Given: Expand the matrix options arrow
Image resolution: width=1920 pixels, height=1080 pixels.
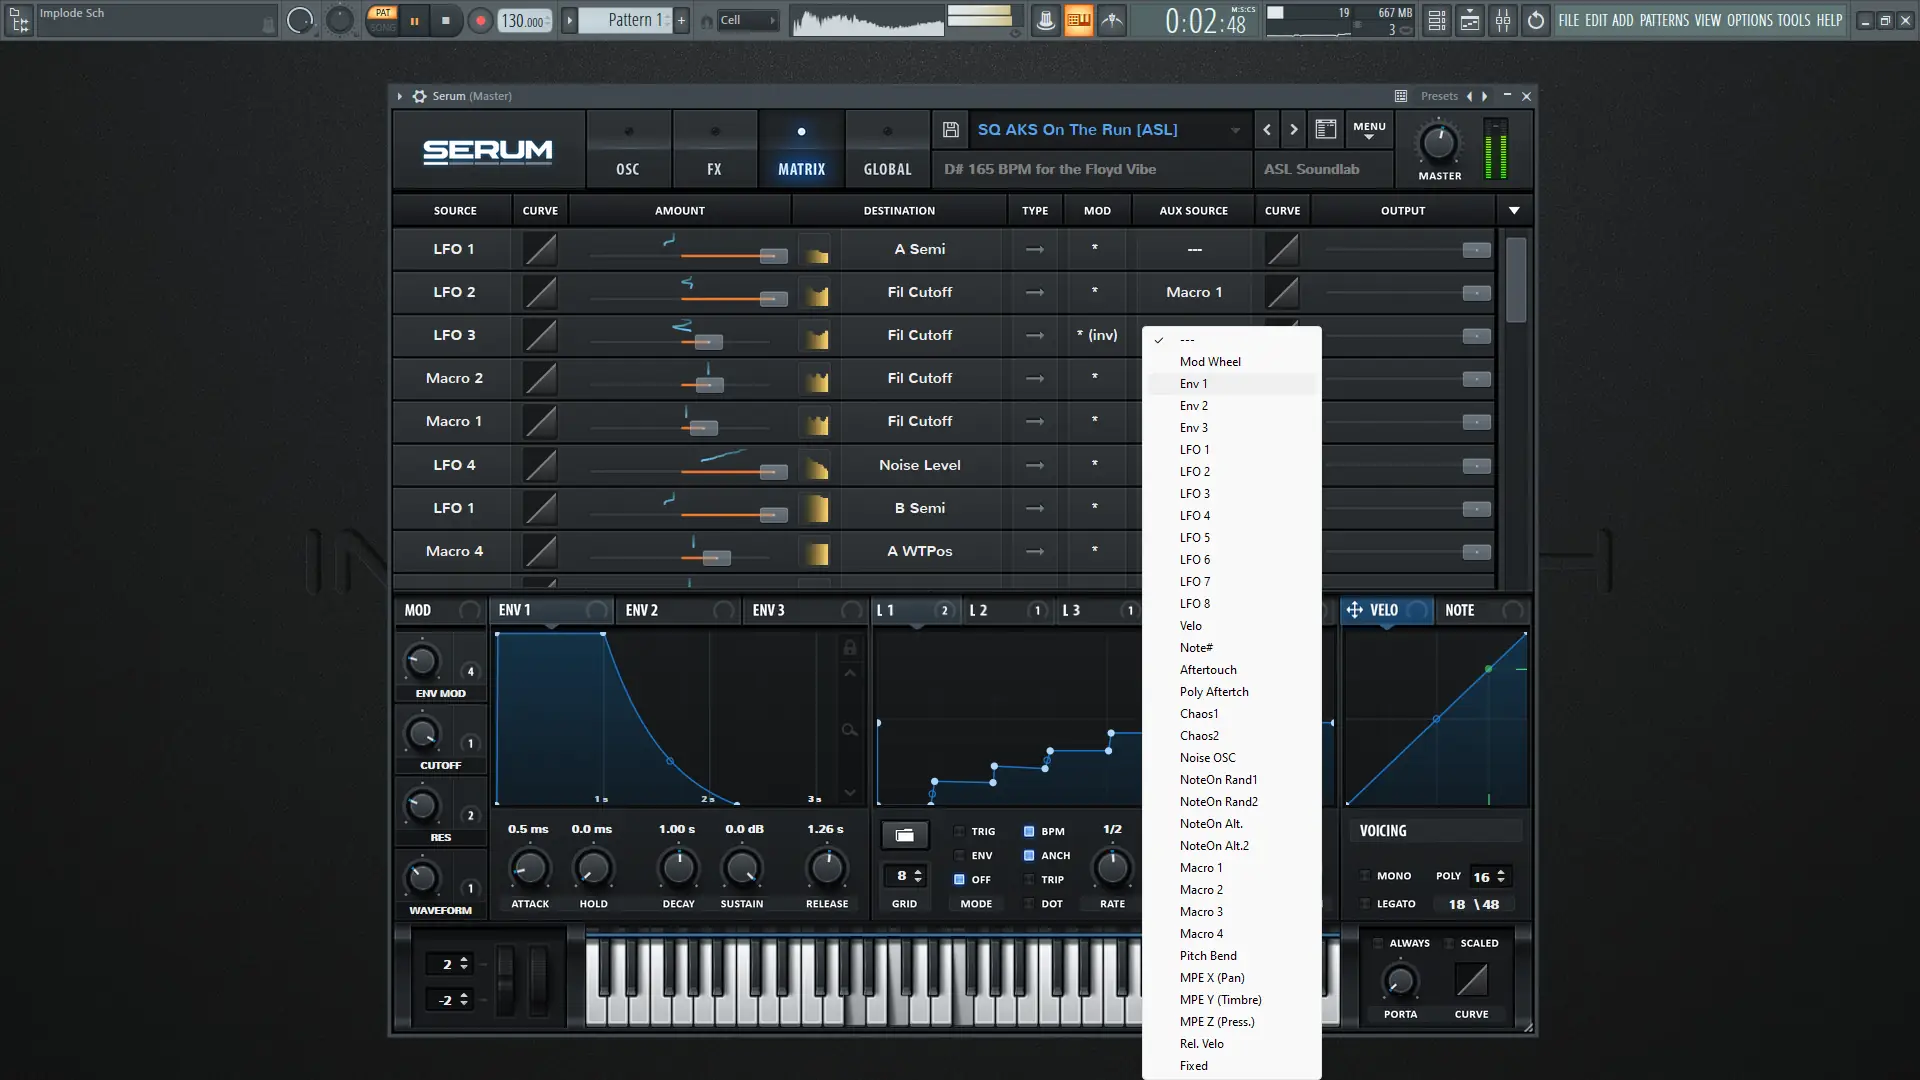Looking at the screenshot, I should 1514,210.
